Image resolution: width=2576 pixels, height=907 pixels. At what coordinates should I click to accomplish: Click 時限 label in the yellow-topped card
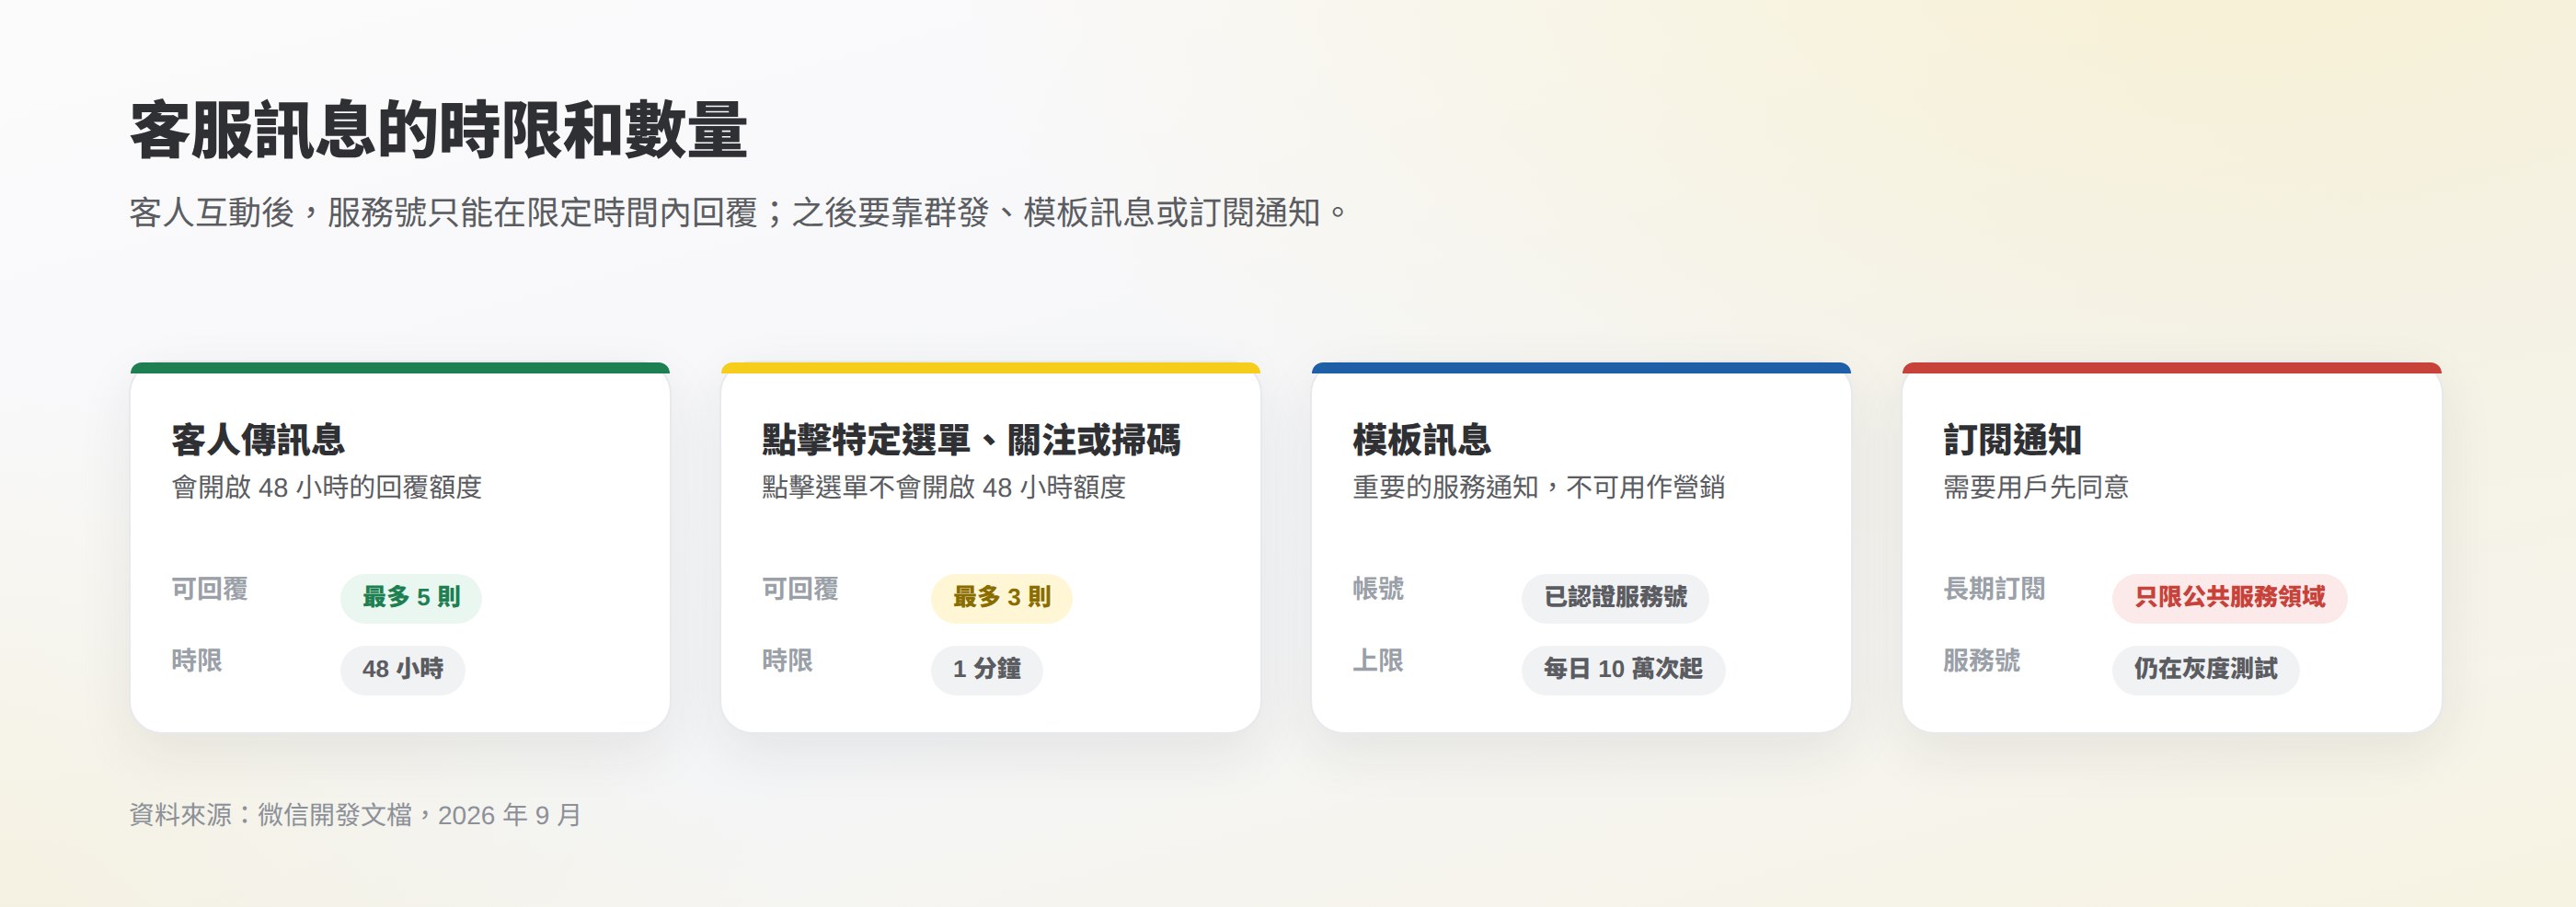[788, 661]
